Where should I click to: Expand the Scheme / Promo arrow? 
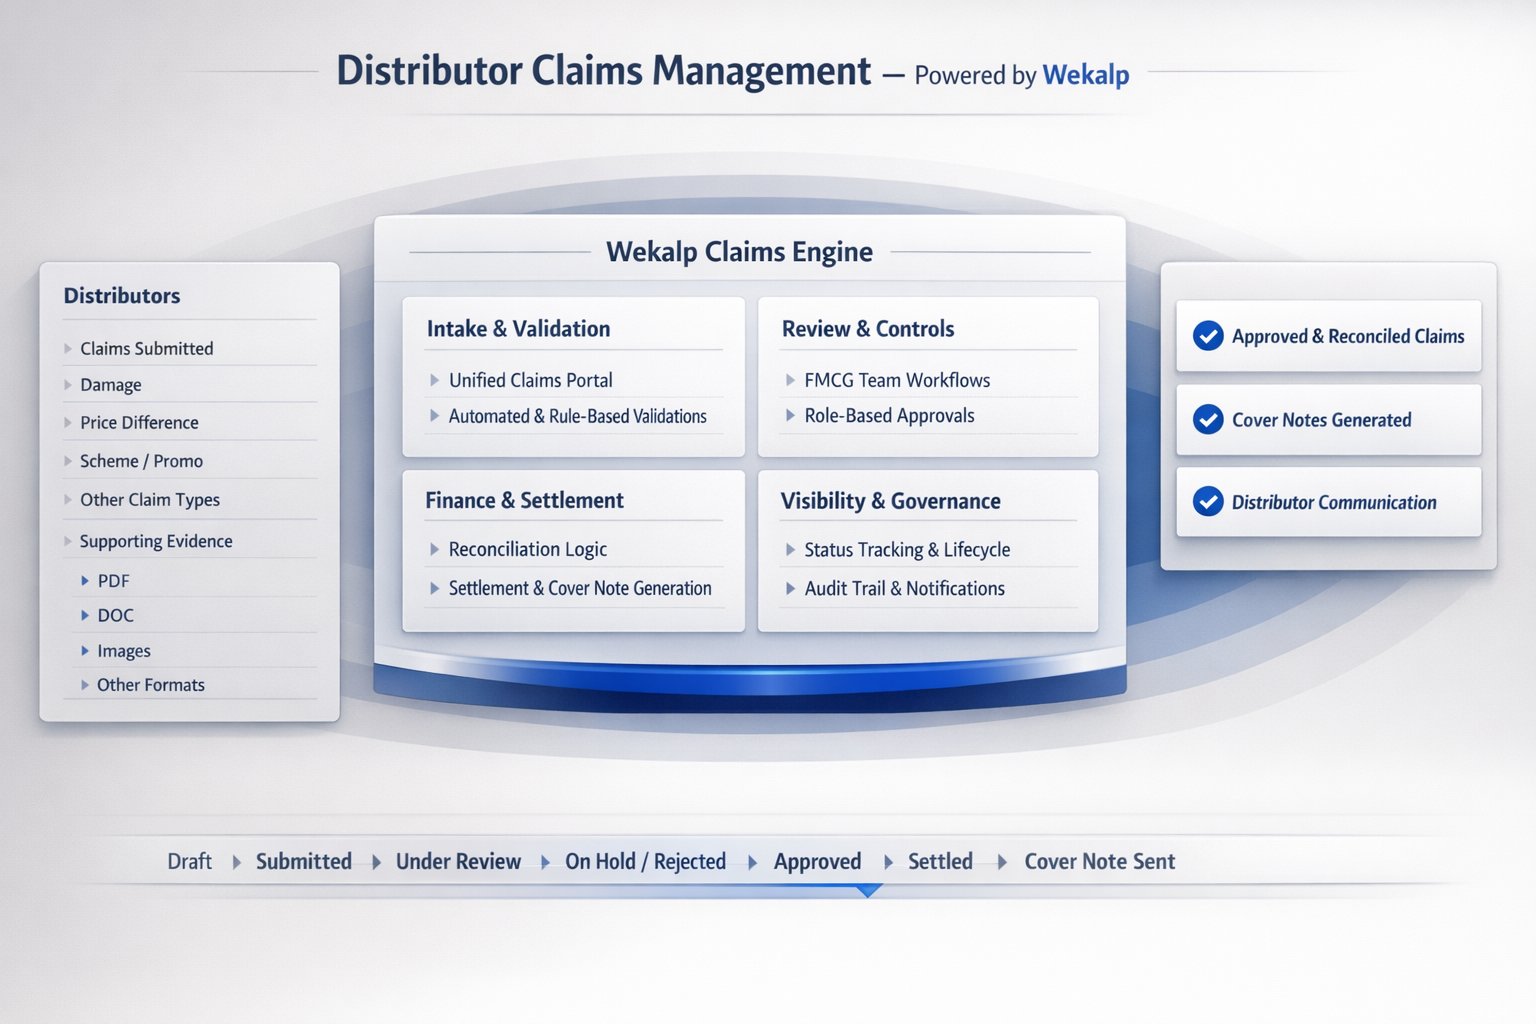[67, 461]
